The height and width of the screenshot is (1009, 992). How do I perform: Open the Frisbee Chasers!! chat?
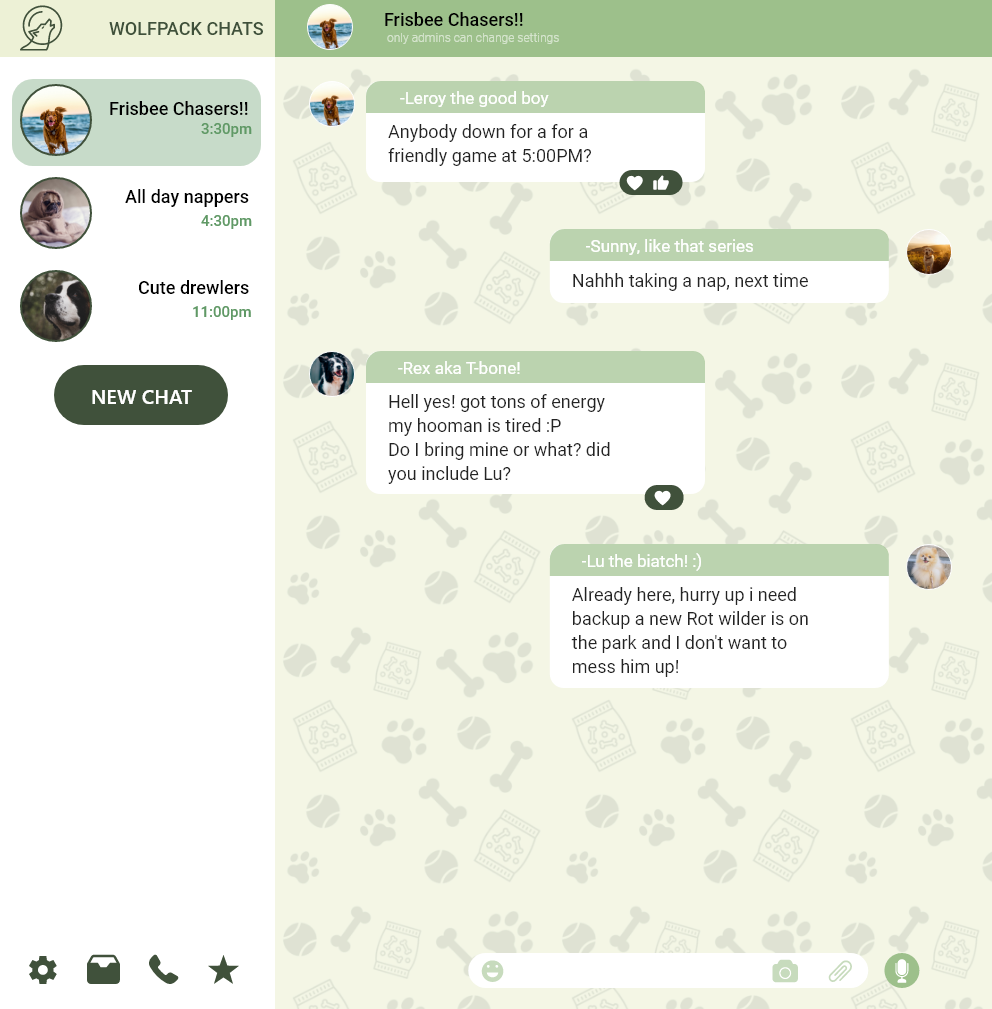pos(136,122)
